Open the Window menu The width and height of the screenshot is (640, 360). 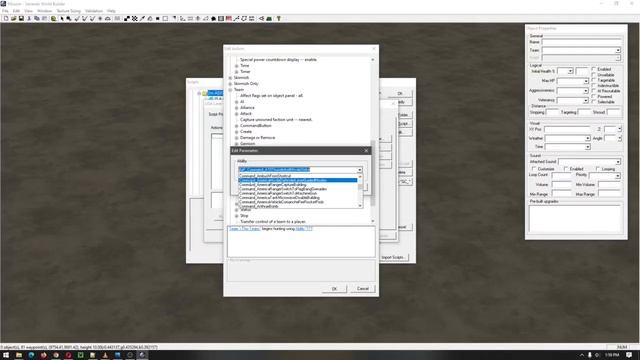click(x=44, y=11)
